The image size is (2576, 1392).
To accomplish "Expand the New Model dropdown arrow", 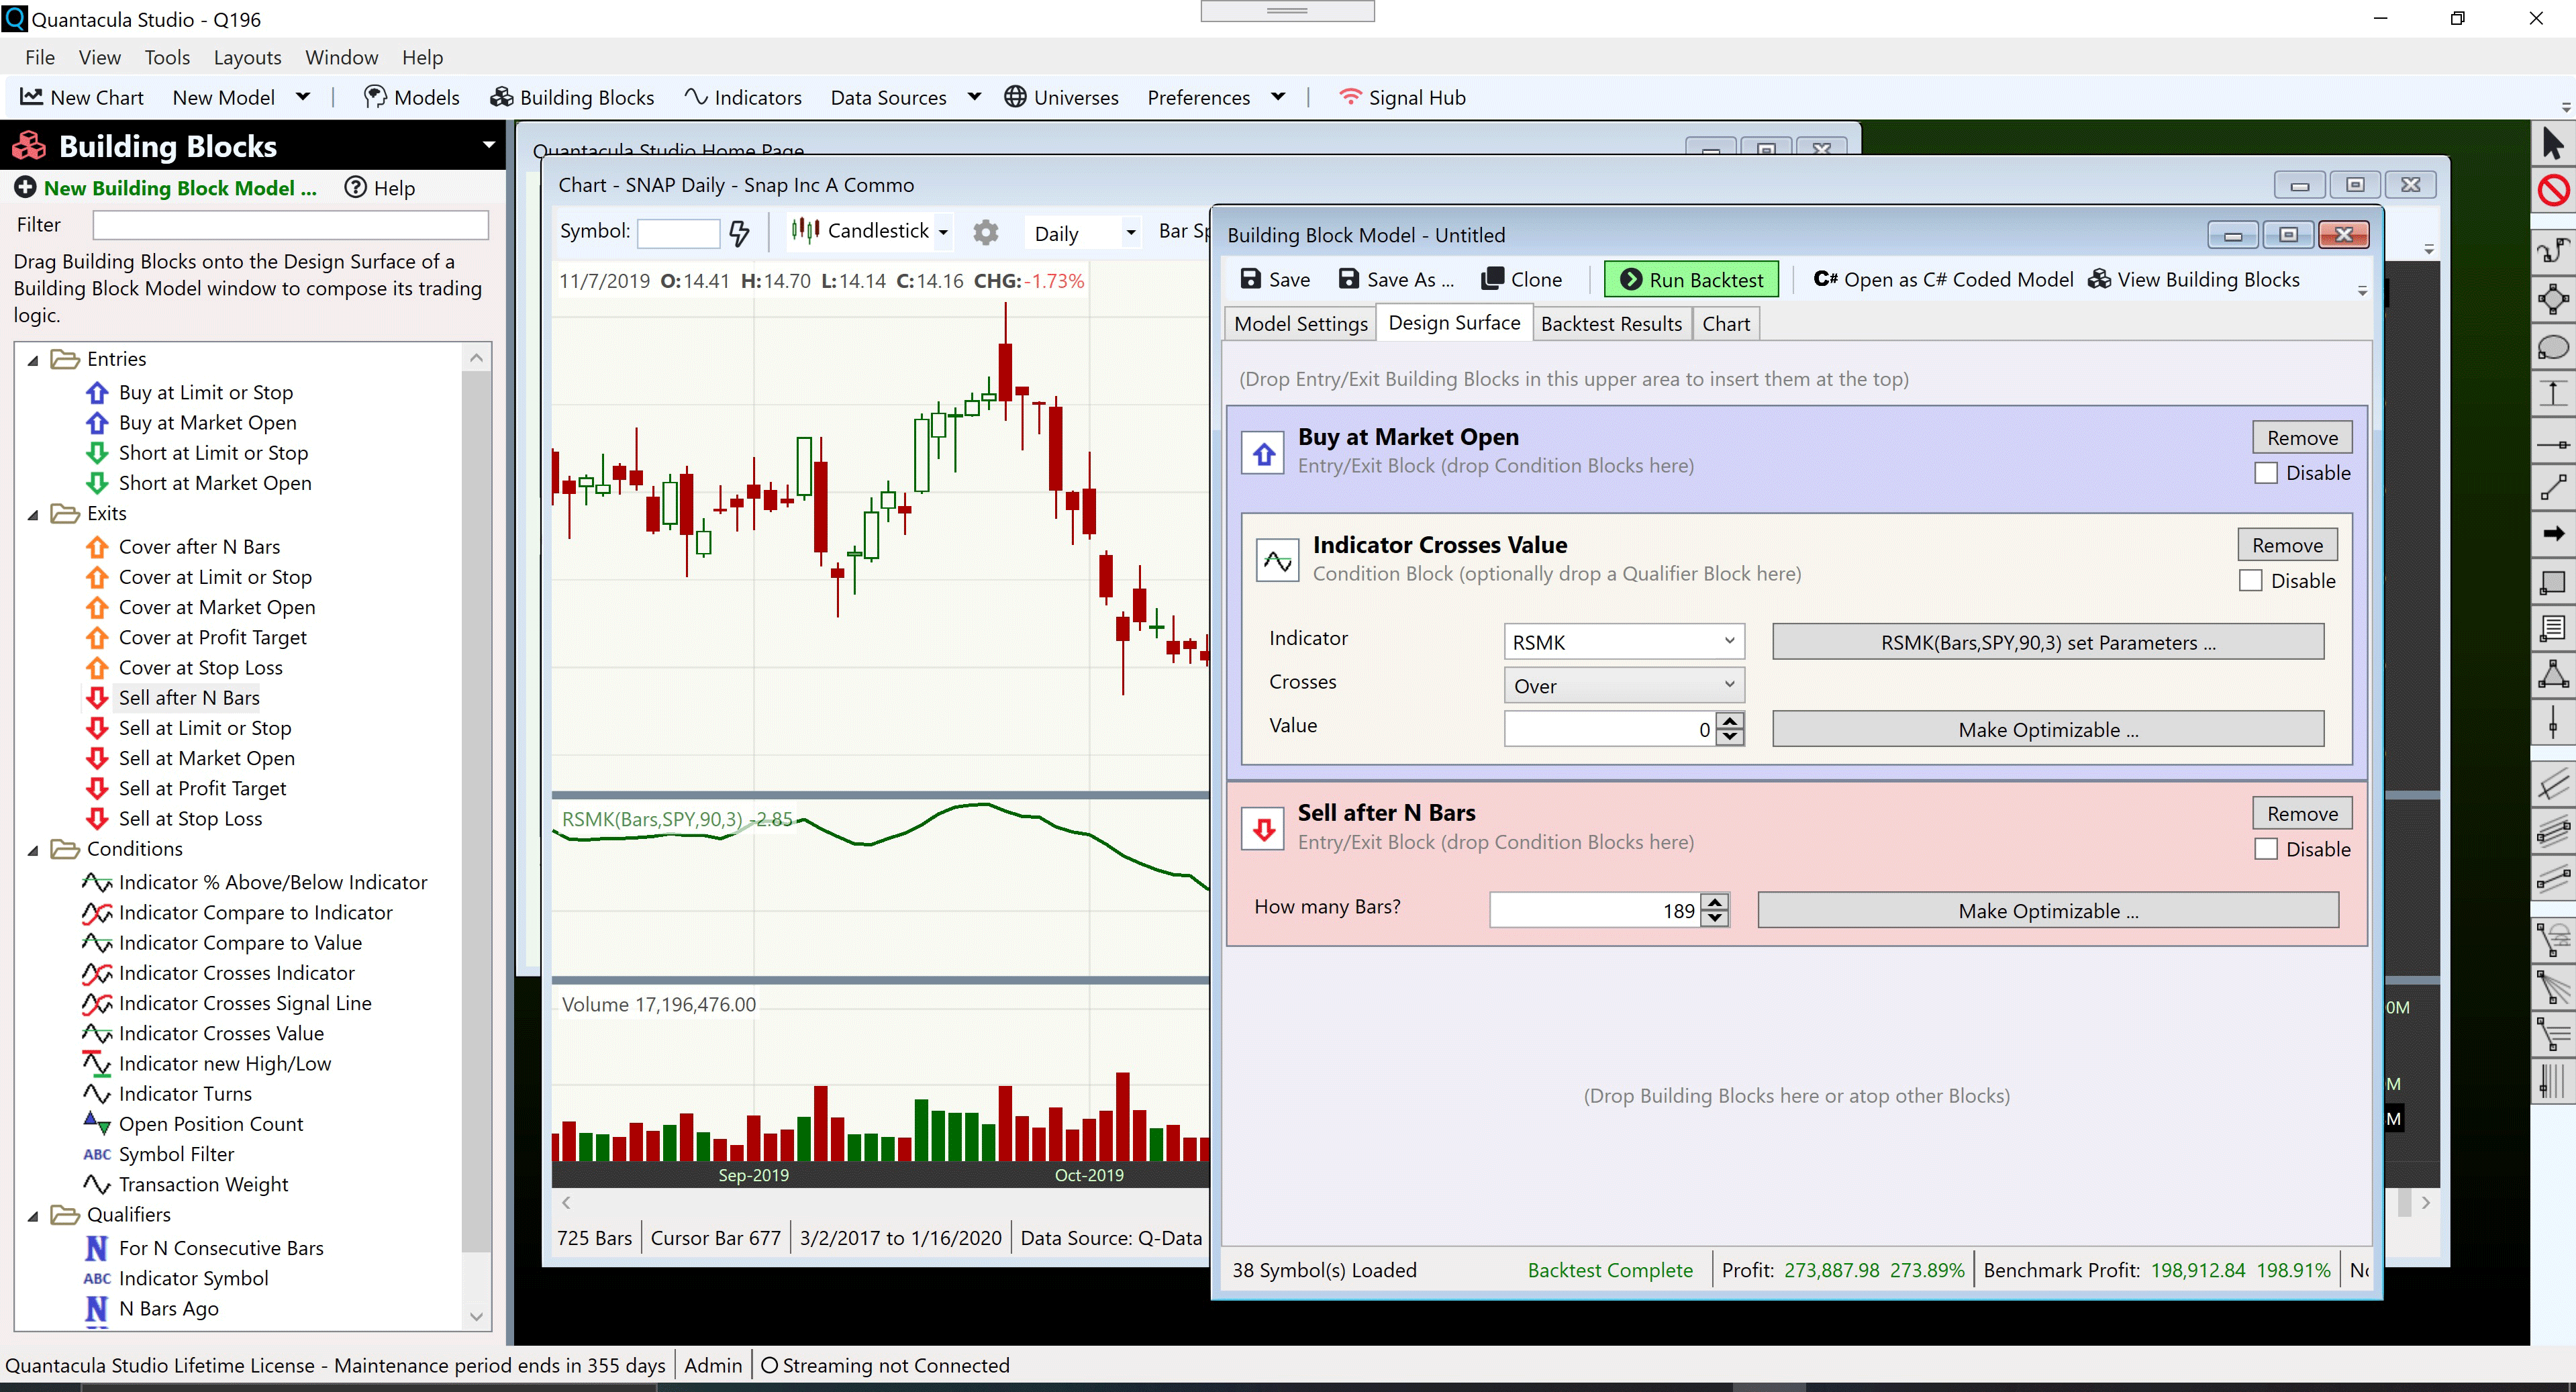I will 303,97.
